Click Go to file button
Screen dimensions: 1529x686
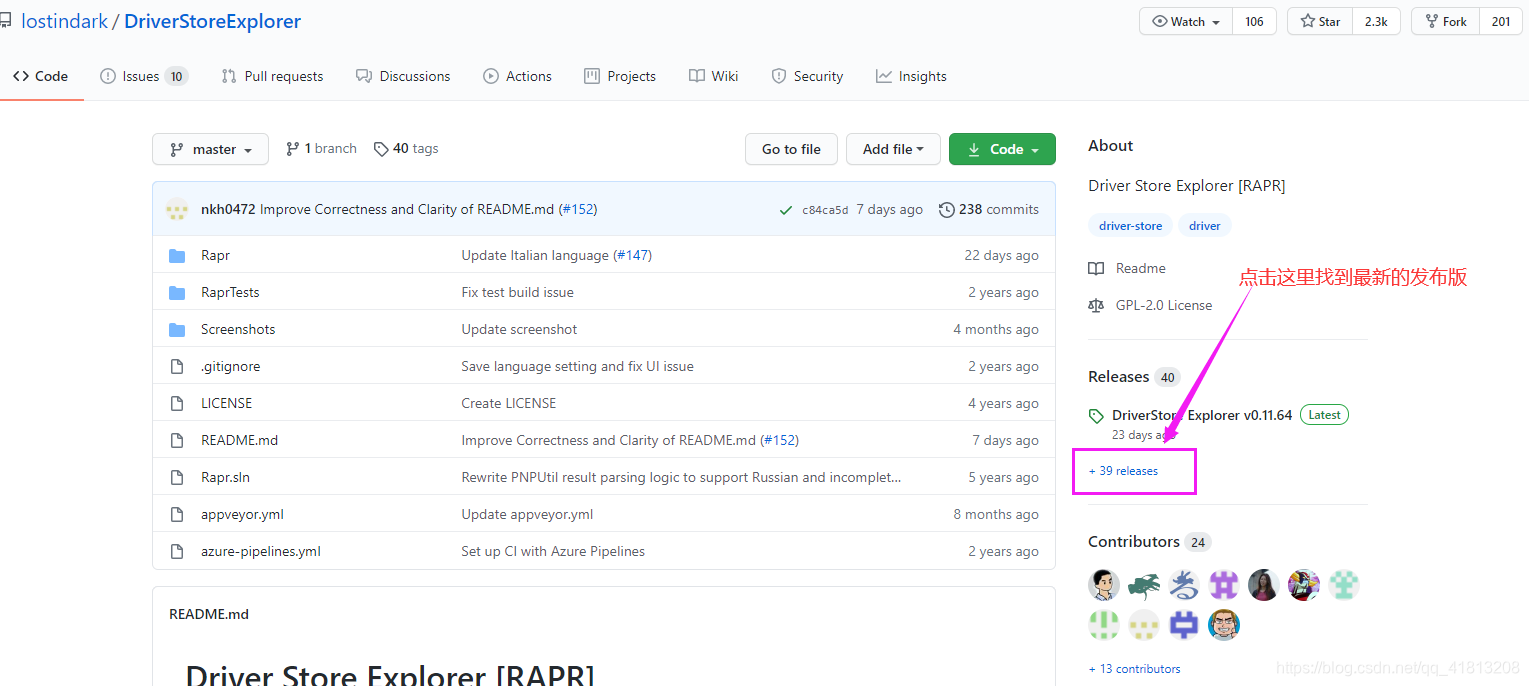[791, 149]
